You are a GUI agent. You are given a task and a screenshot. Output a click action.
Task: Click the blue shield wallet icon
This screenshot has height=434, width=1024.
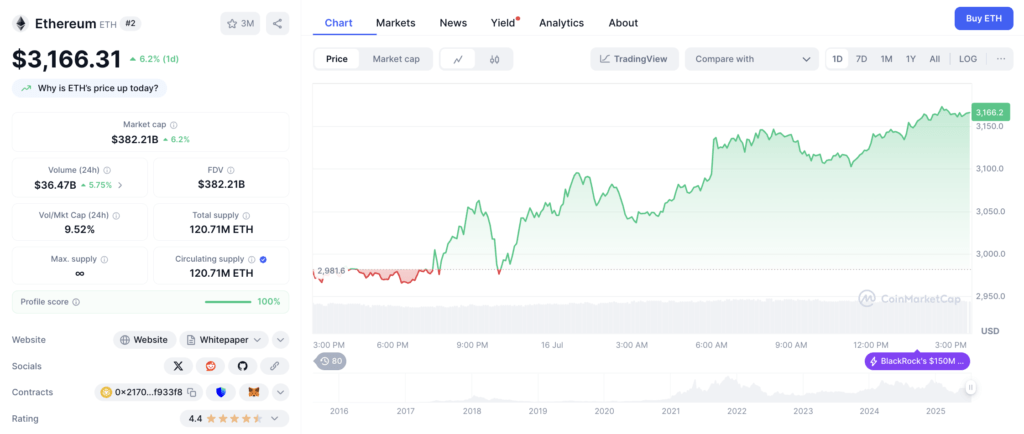click(221, 392)
